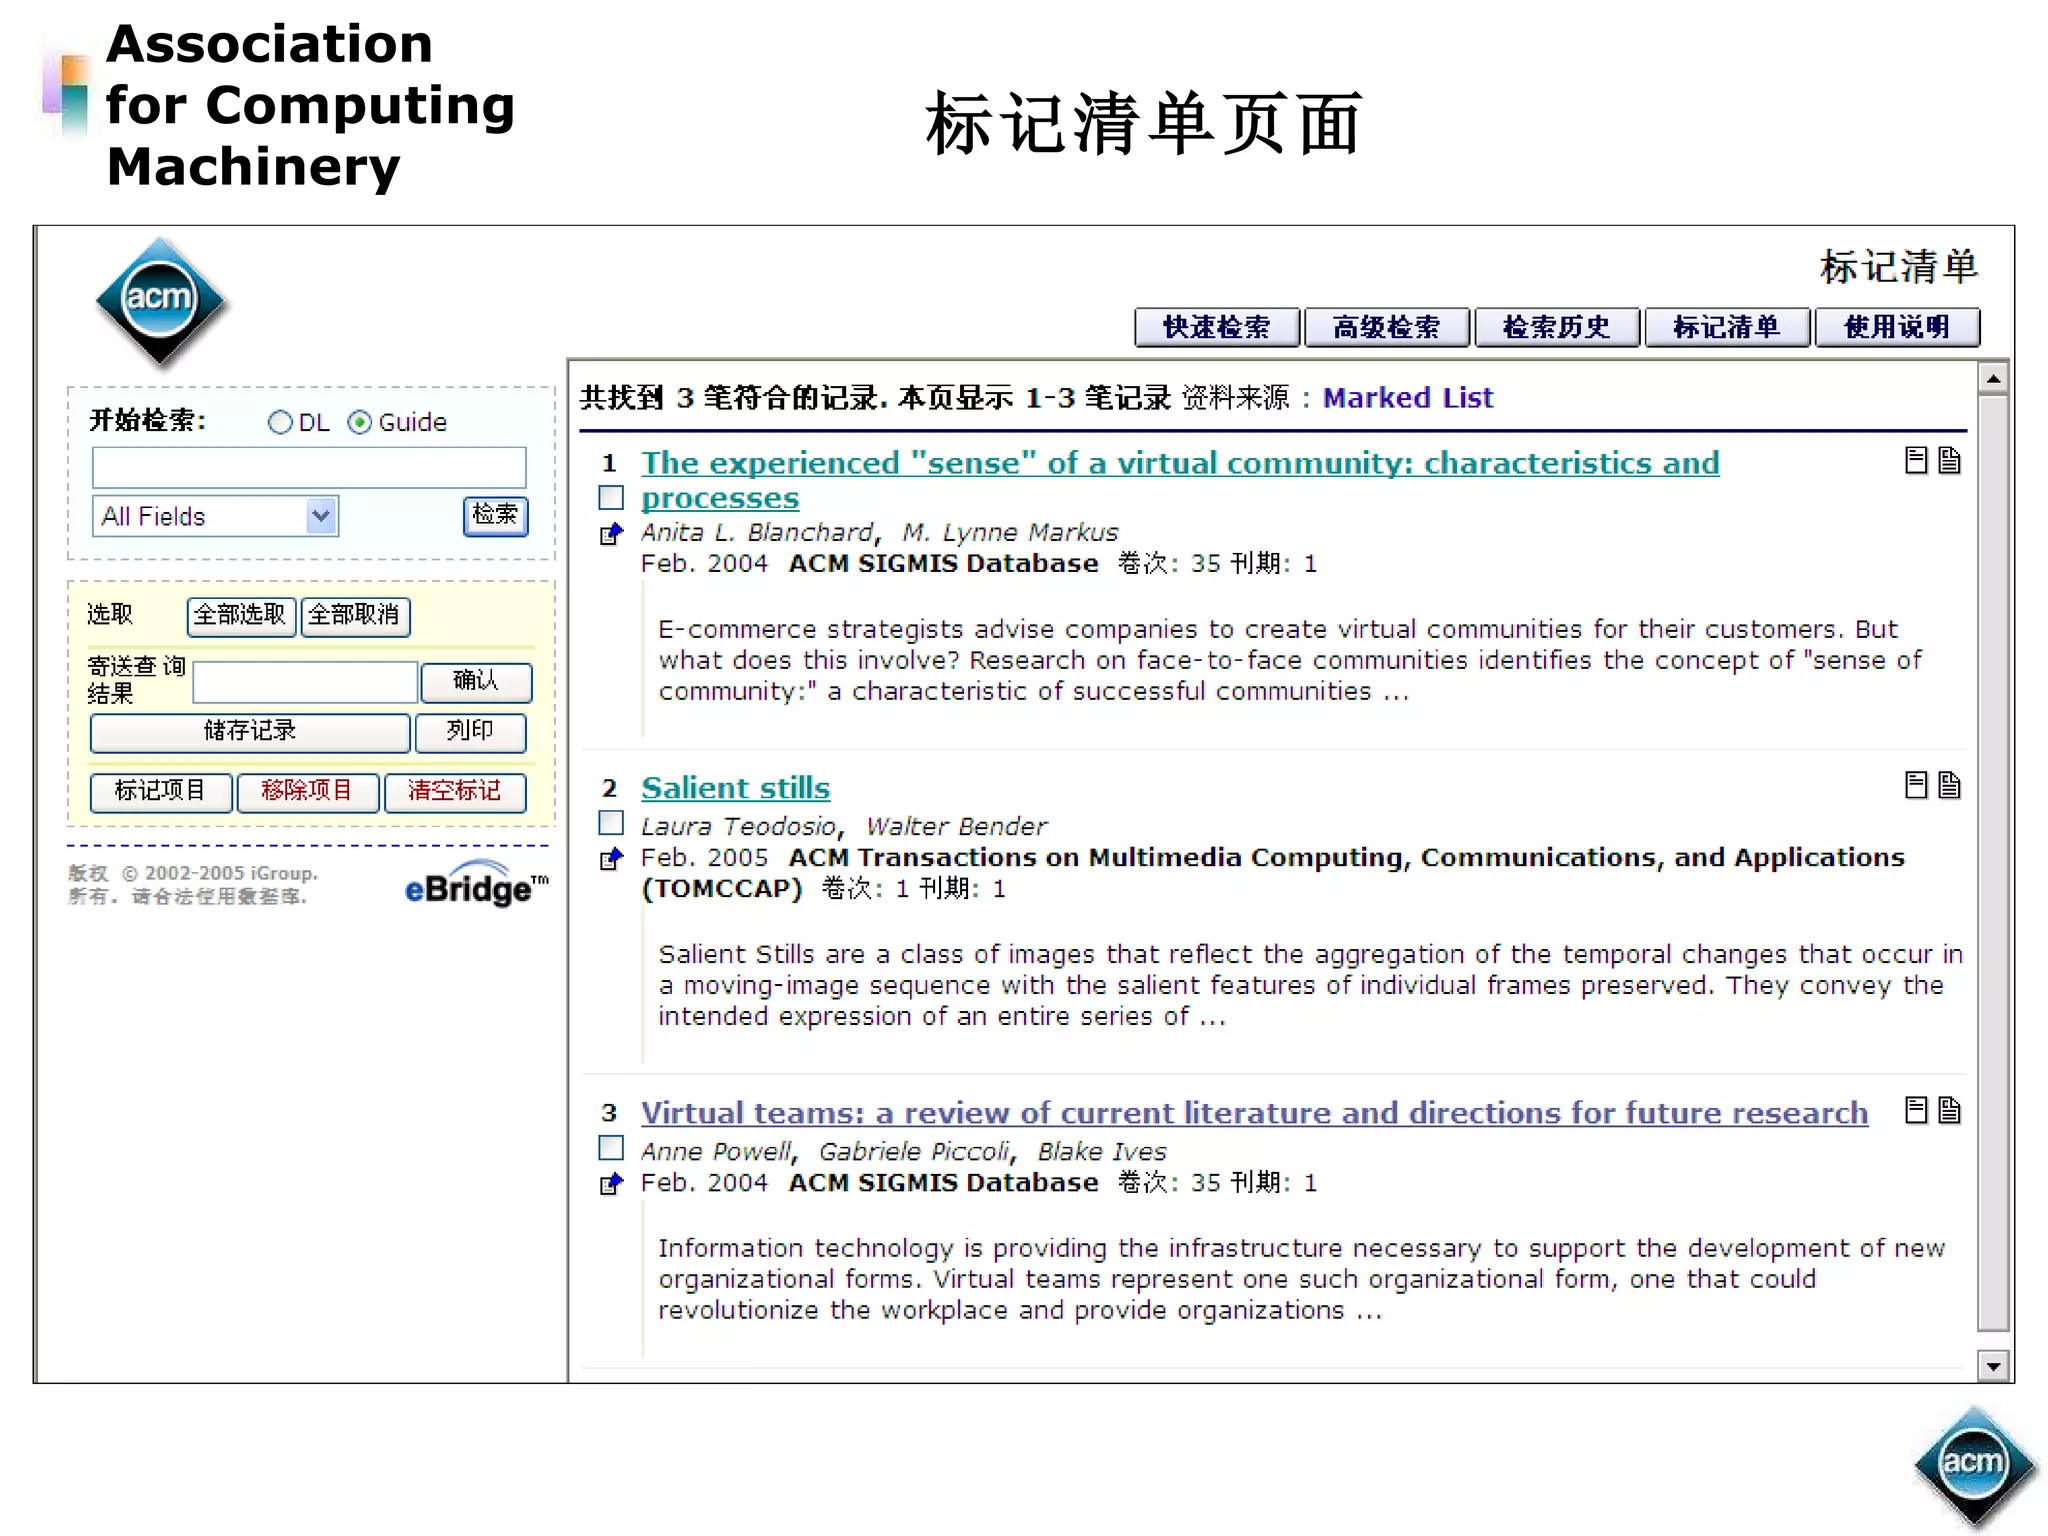Click ACM diamond logo in page header

(x=160, y=300)
